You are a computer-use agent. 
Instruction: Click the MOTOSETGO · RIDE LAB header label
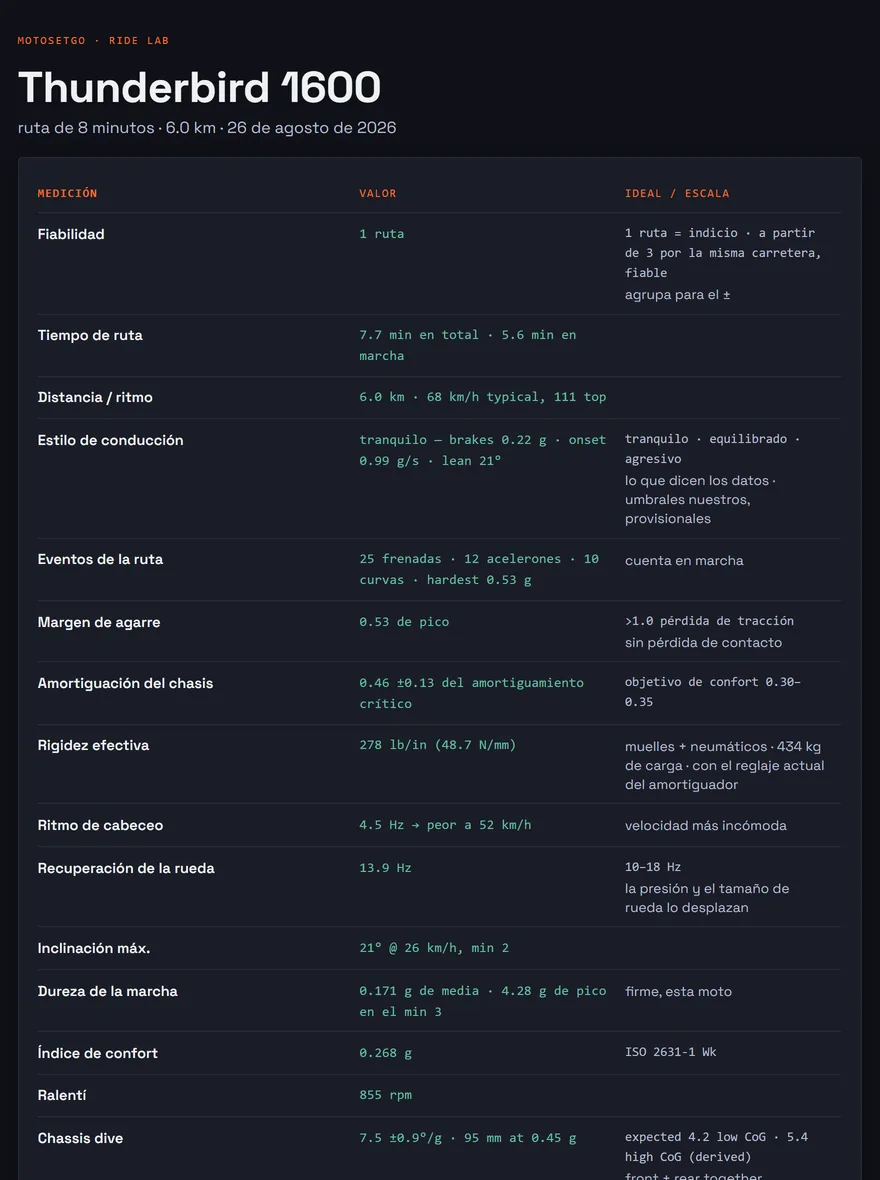point(93,41)
